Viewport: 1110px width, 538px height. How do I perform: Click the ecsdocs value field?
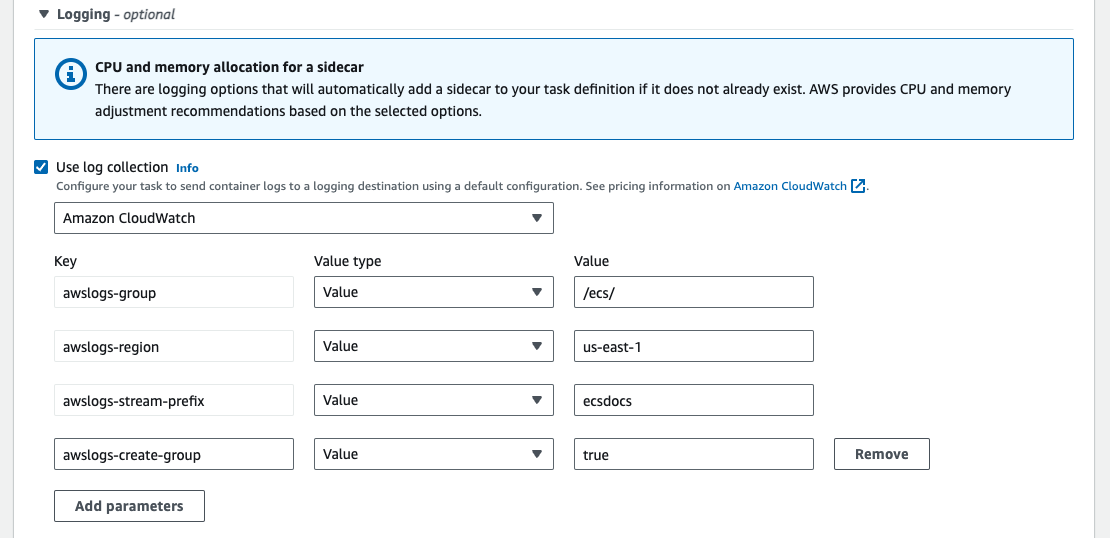pos(694,400)
